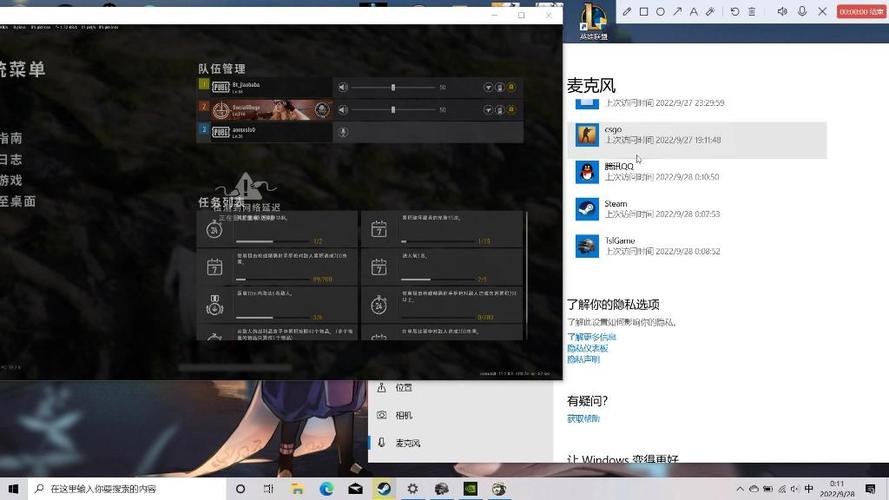Close the recorder toolbar with X
889x500 pixels.
(822, 11)
